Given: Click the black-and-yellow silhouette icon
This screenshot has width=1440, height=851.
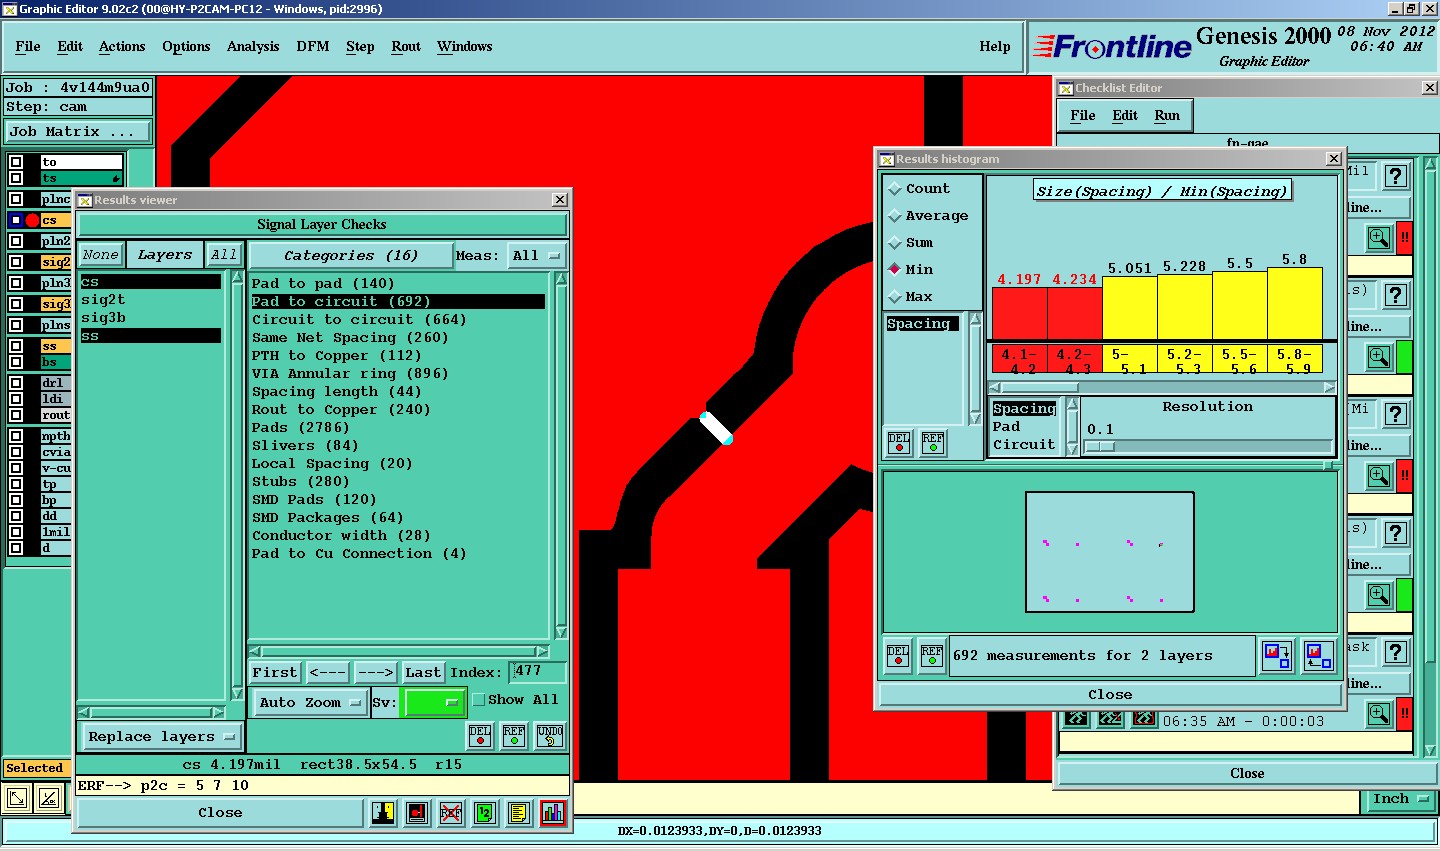Looking at the screenshot, I should click(383, 813).
